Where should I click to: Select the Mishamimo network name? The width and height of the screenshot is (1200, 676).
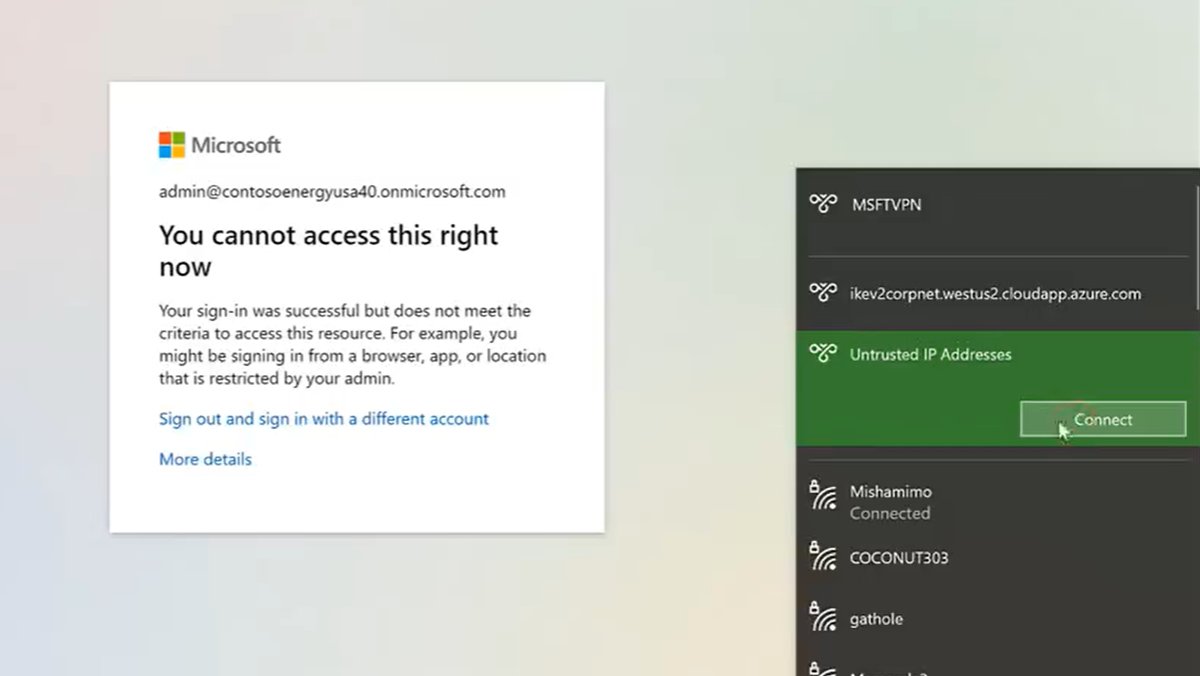[890, 492]
